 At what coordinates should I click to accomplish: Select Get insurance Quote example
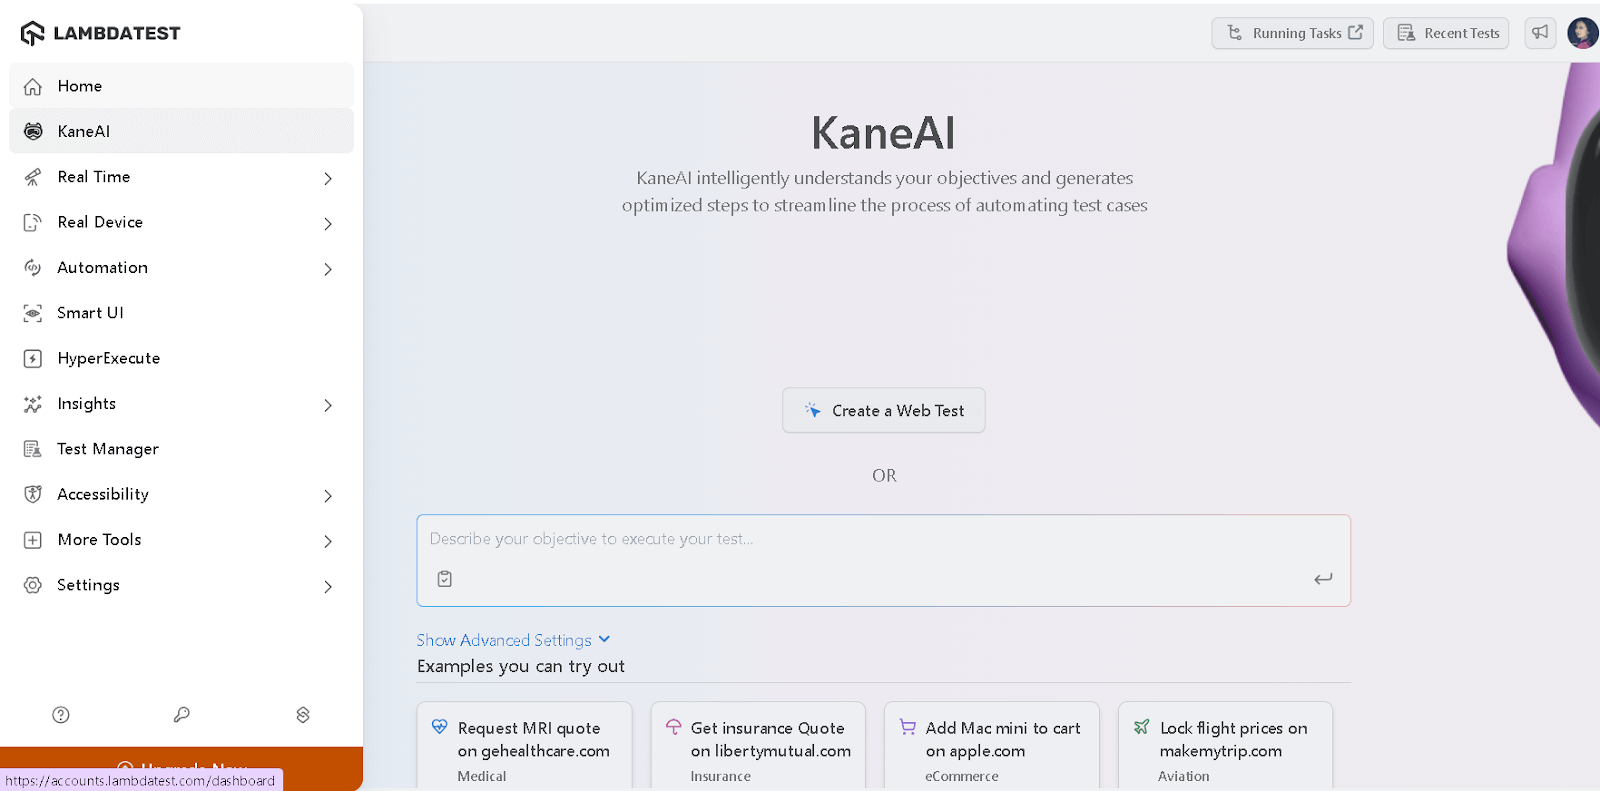[x=758, y=746]
